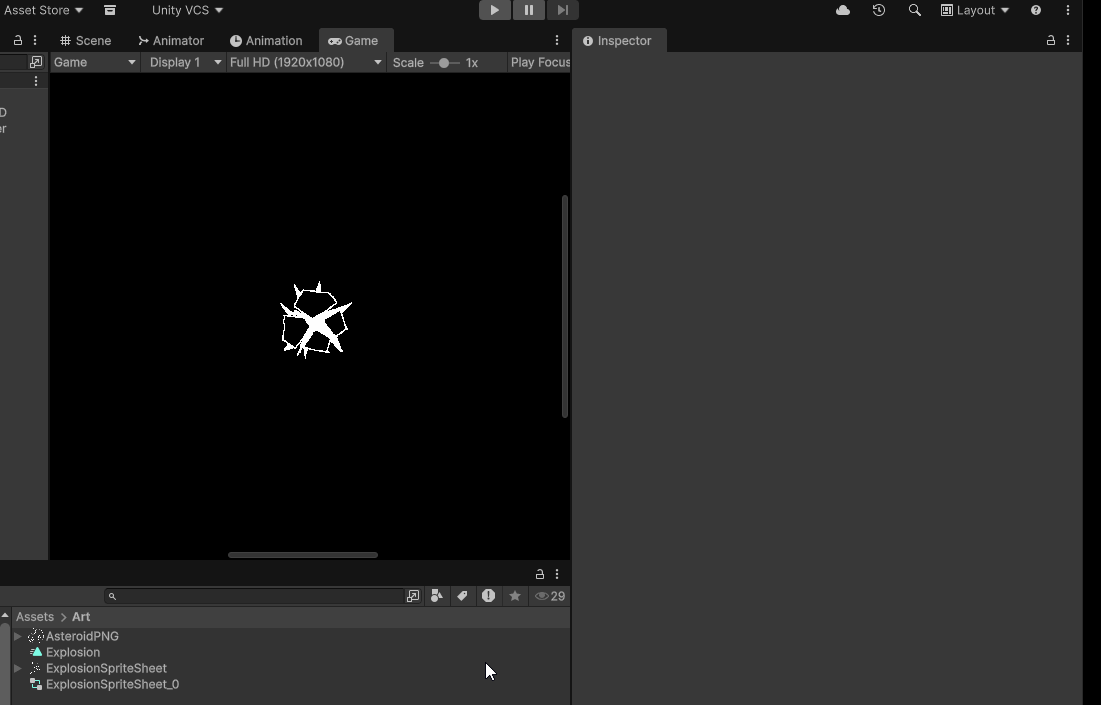The image size is (1101, 705).
Task: Toggle the Pause button
Action: [528, 10]
